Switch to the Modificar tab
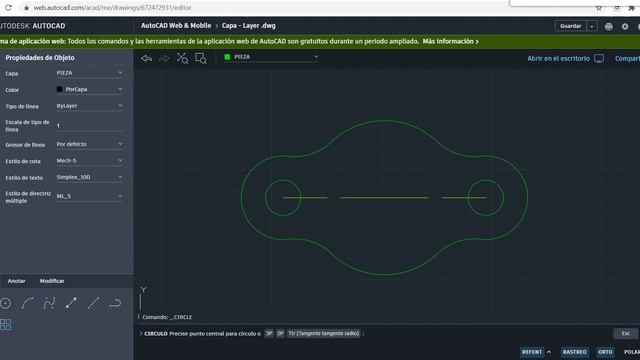640x360 pixels. [x=52, y=281]
